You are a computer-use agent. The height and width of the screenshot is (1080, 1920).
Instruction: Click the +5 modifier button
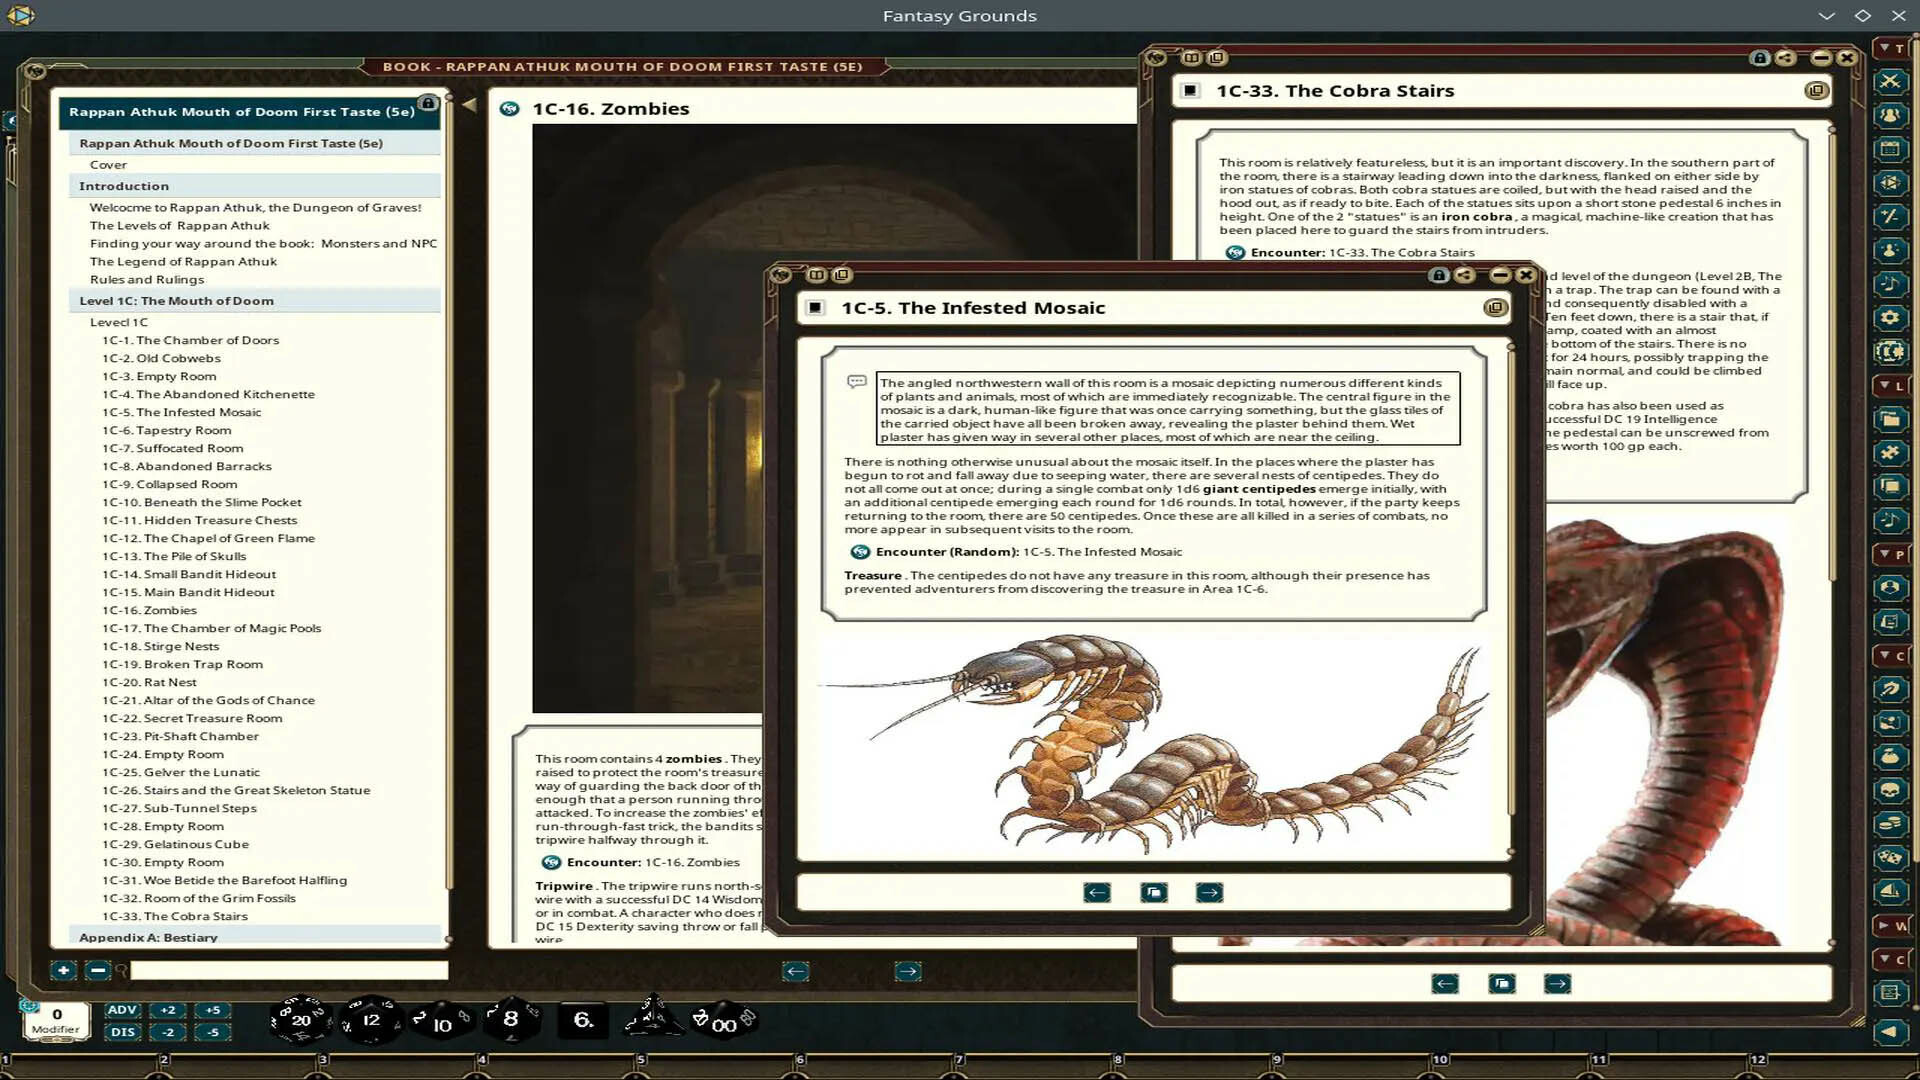[212, 1010]
